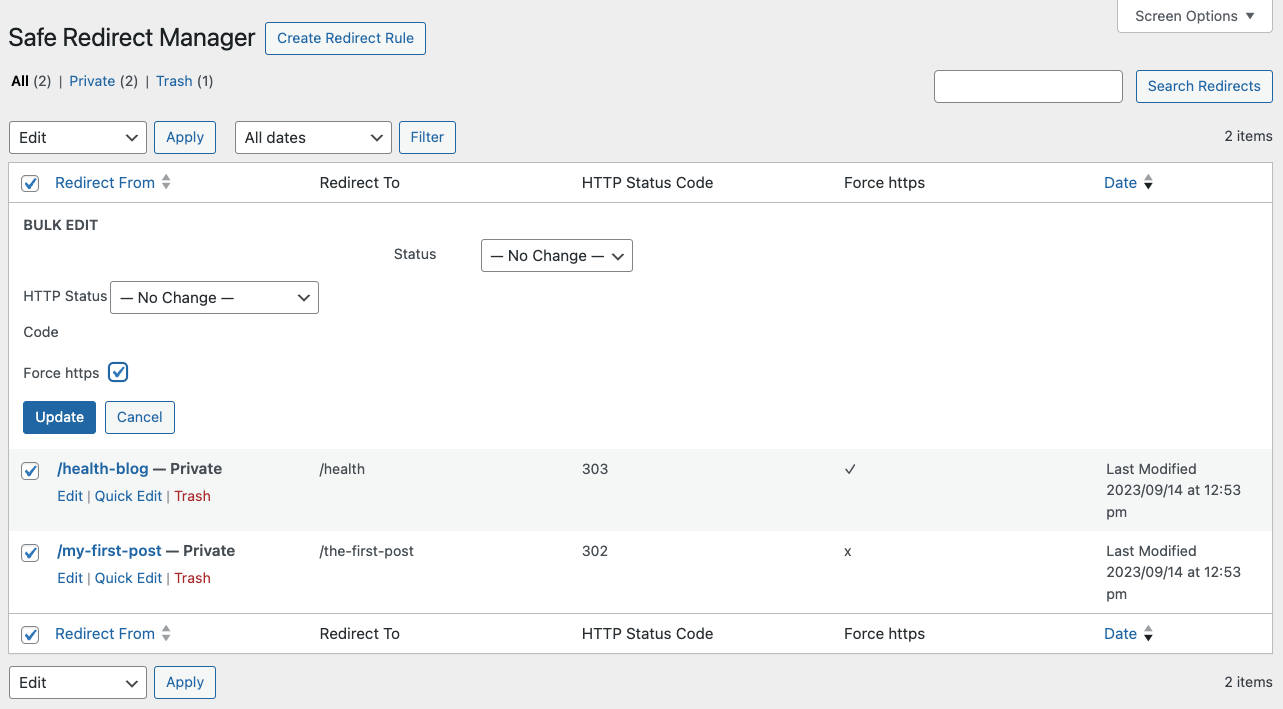Open the Status No Change dropdown
This screenshot has width=1283, height=709.
pos(556,255)
